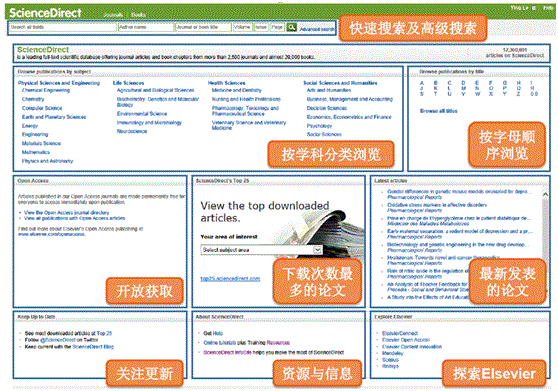The width and height of the screenshot is (558, 391).
Task: Browse Agricultural and Biological Sciences
Action: point(156,90)
